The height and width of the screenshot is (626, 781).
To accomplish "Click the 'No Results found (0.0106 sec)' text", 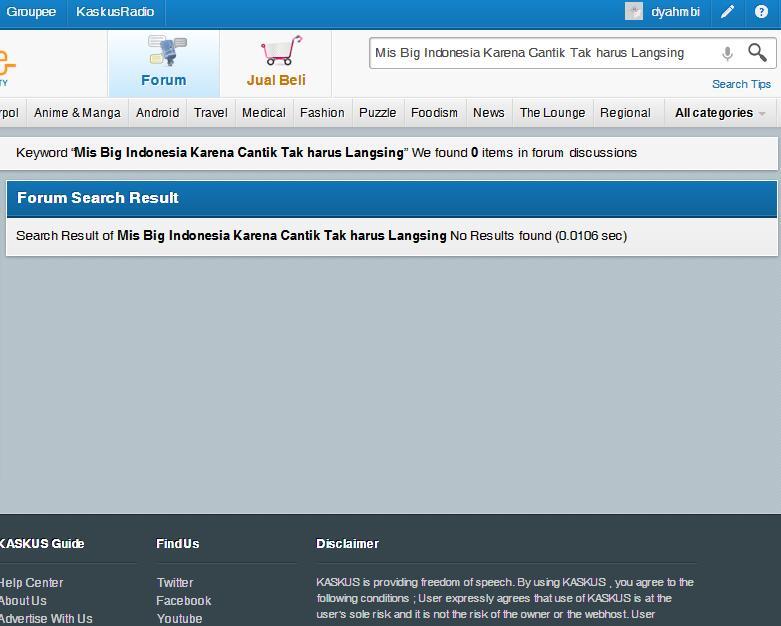I will pyautogui.click(x=538, y=236).
